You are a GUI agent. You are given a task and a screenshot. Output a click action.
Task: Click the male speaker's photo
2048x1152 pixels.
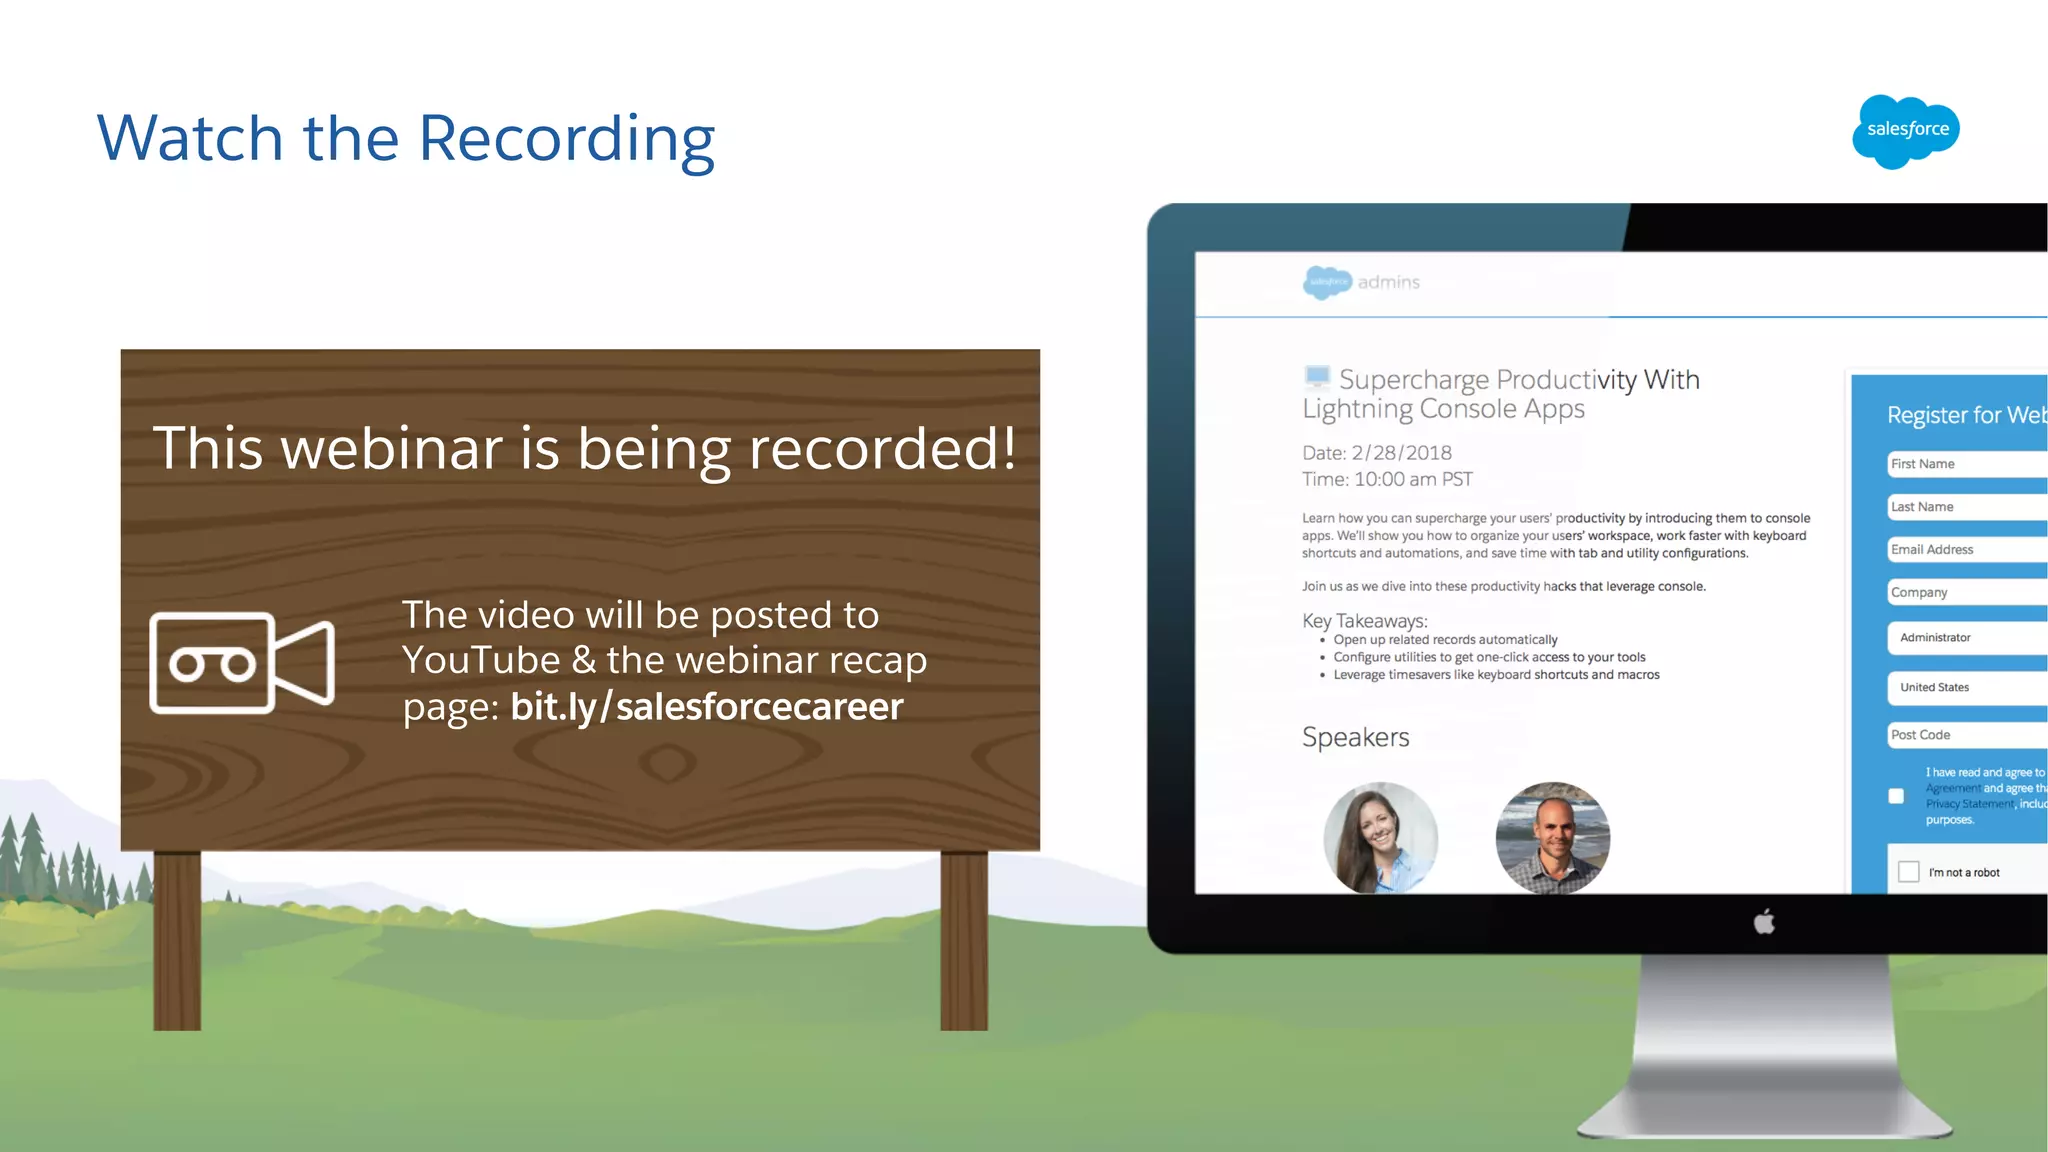1552,838
